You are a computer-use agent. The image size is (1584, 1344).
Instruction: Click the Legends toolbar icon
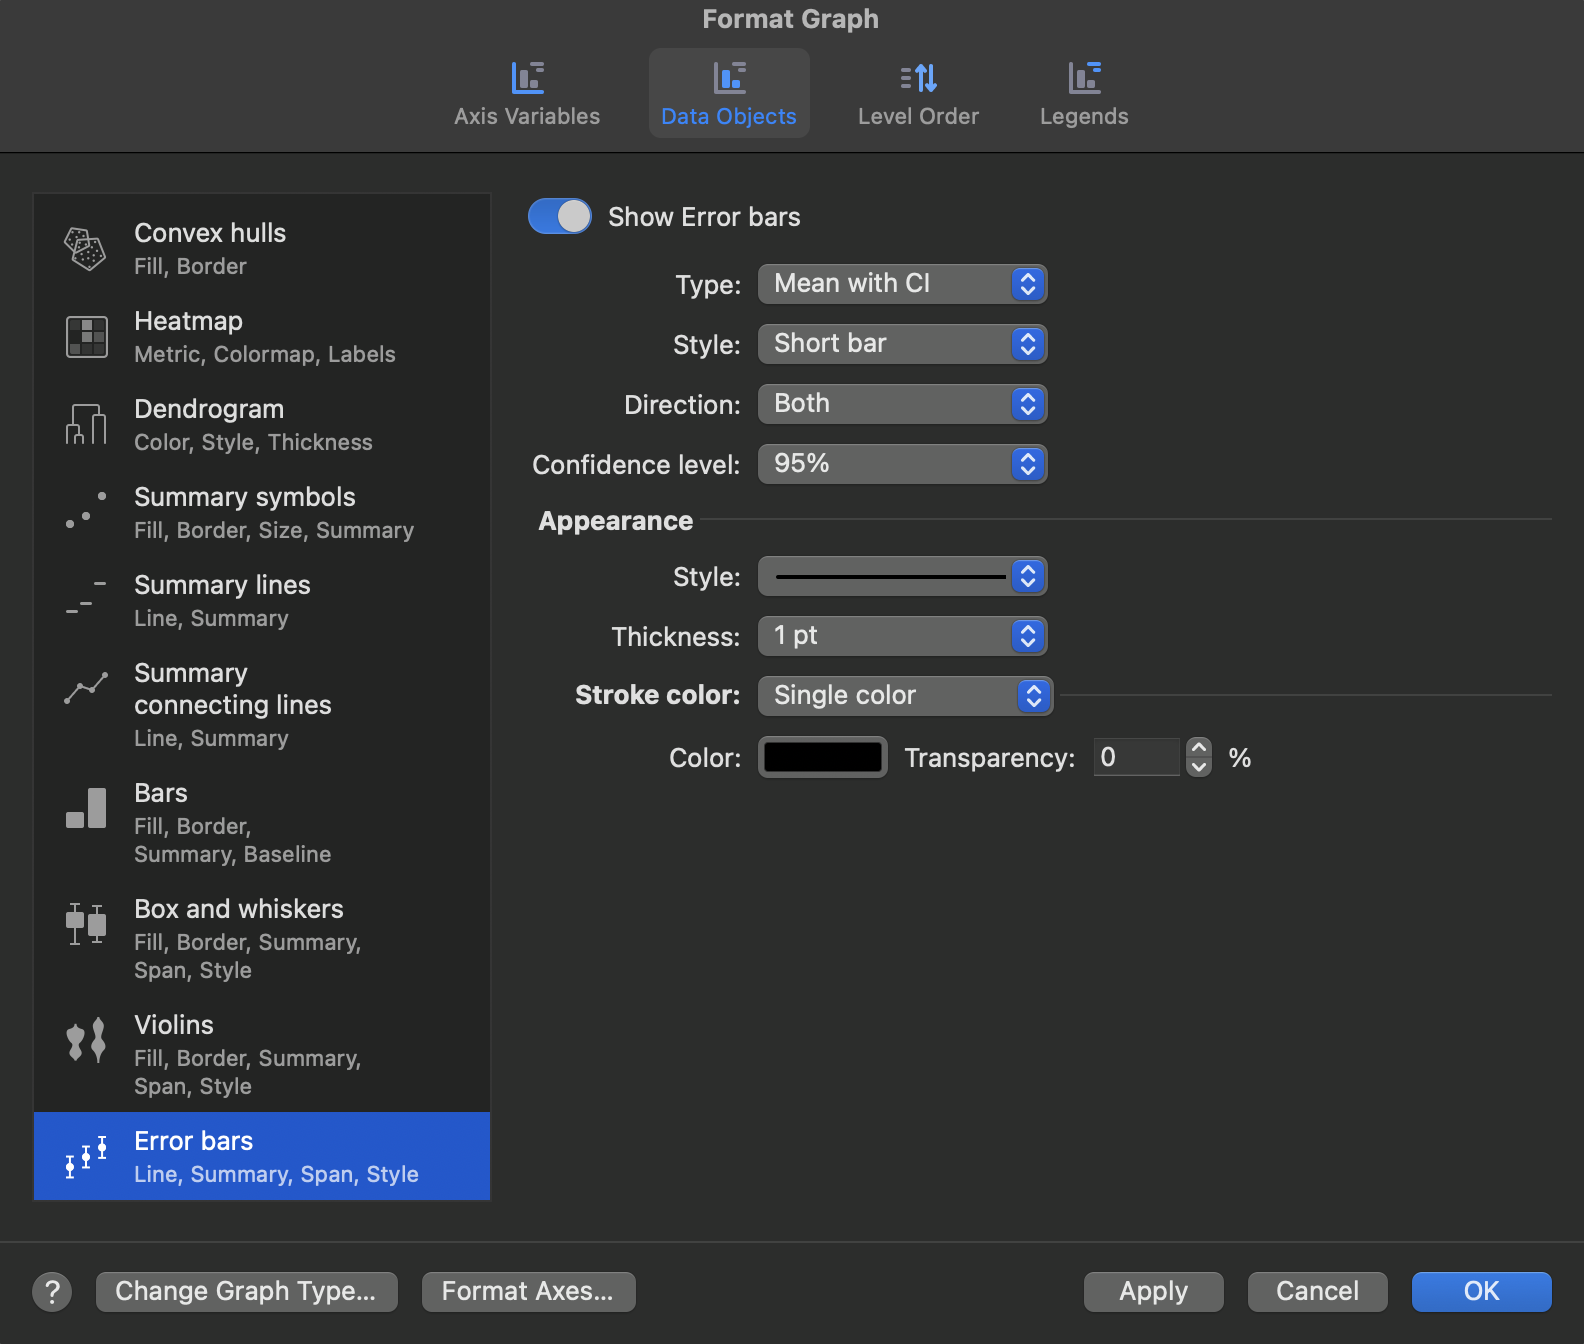click(x=1084, y=78)
